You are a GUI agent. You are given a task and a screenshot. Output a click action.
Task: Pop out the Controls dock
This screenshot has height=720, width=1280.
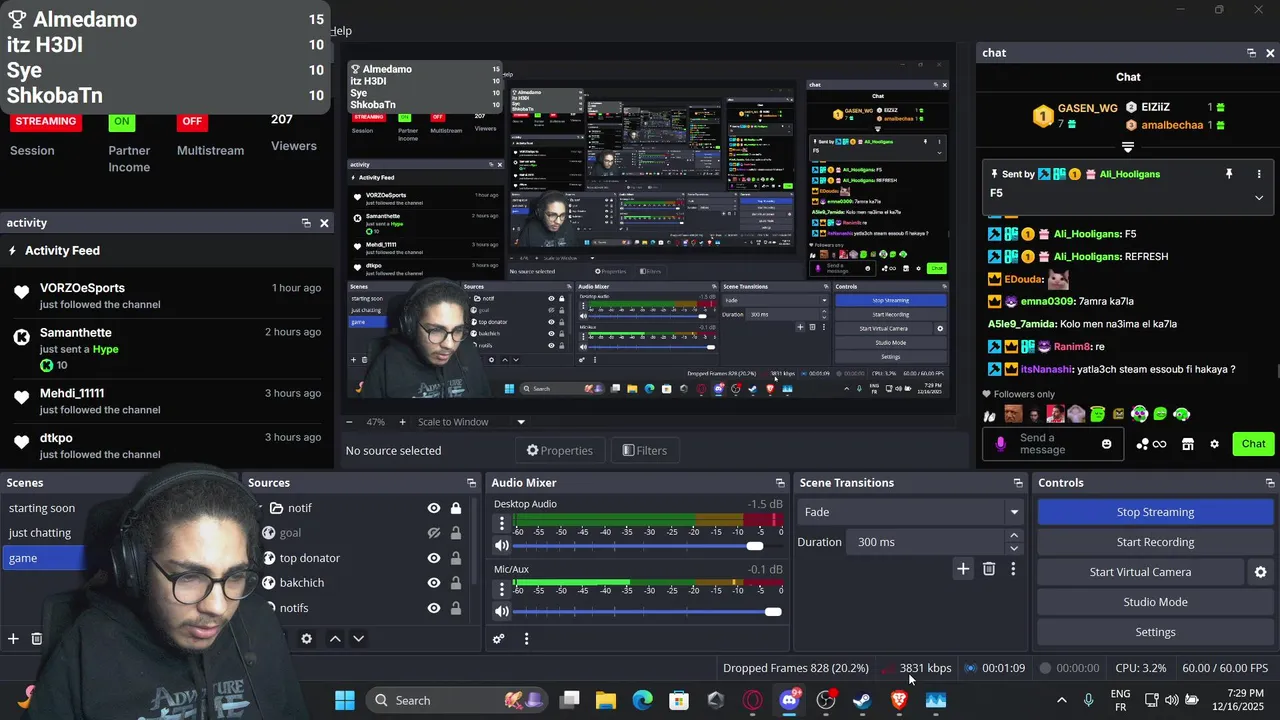[1270, 483]
